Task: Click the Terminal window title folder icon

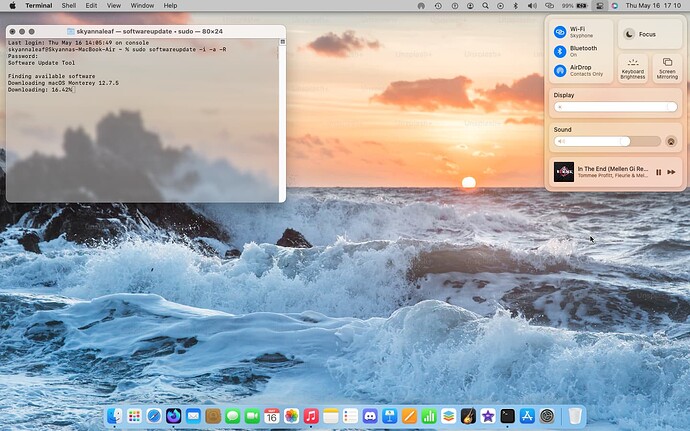Action: click(x=70, y=31)
